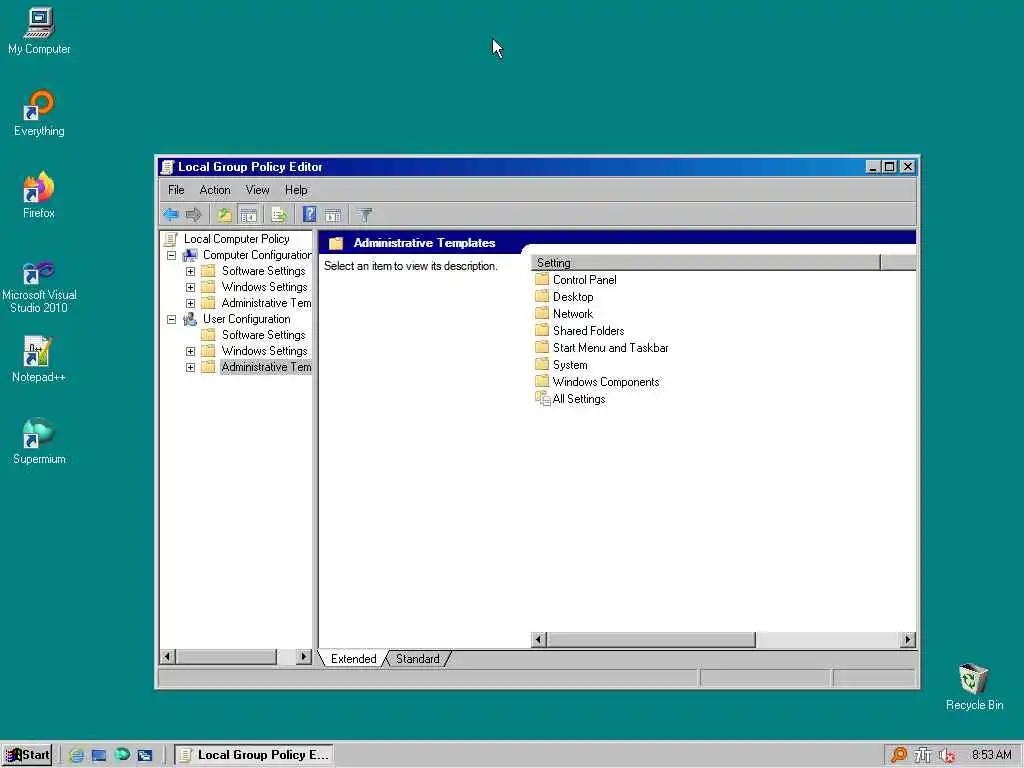Click the 8:53 AM clock
The height and width of the screenshot is (768, 1024).
point(991,755)
